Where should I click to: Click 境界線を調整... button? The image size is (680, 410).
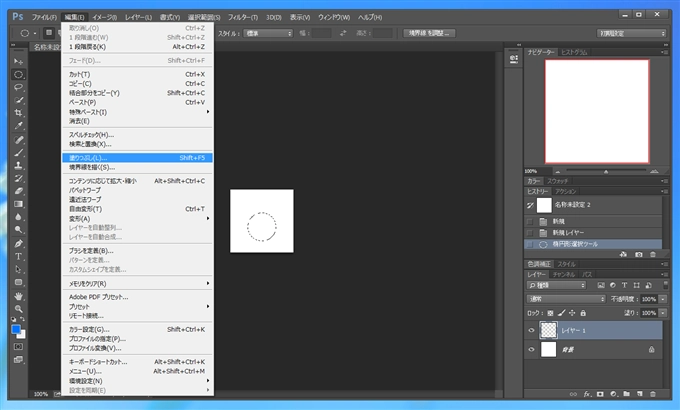click(x=429, y=33)
